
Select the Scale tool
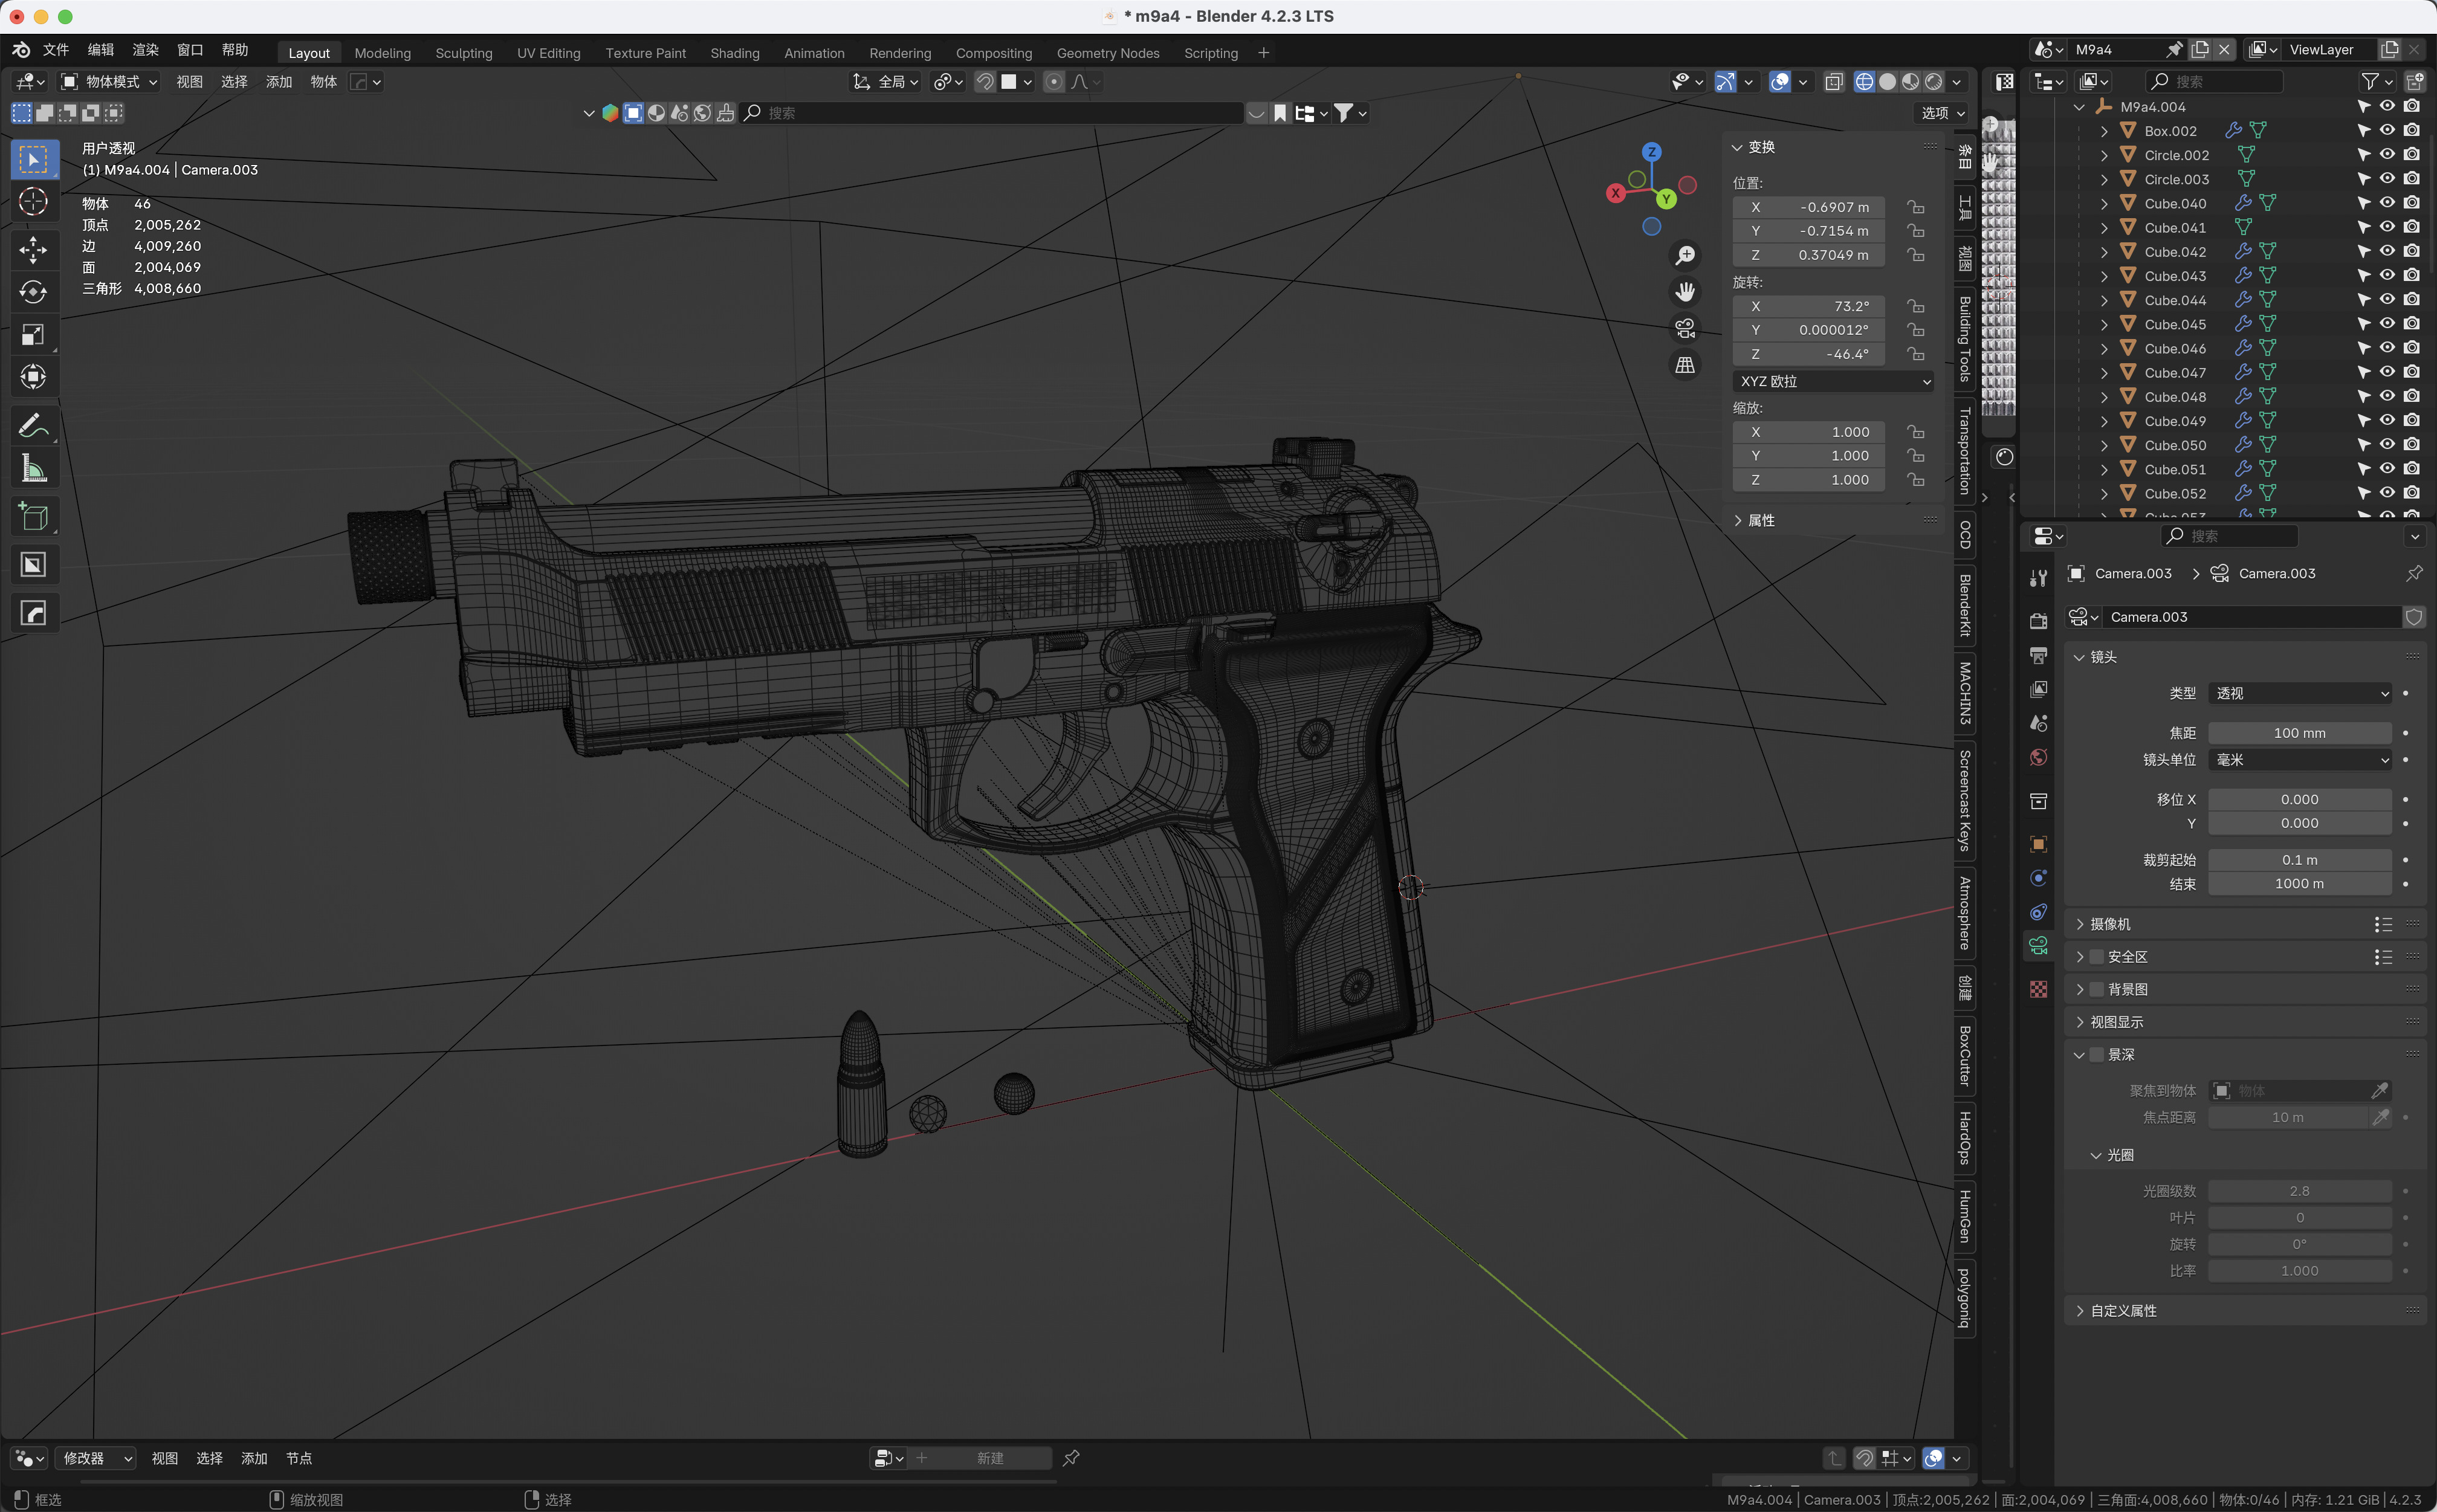pos(33,334)
